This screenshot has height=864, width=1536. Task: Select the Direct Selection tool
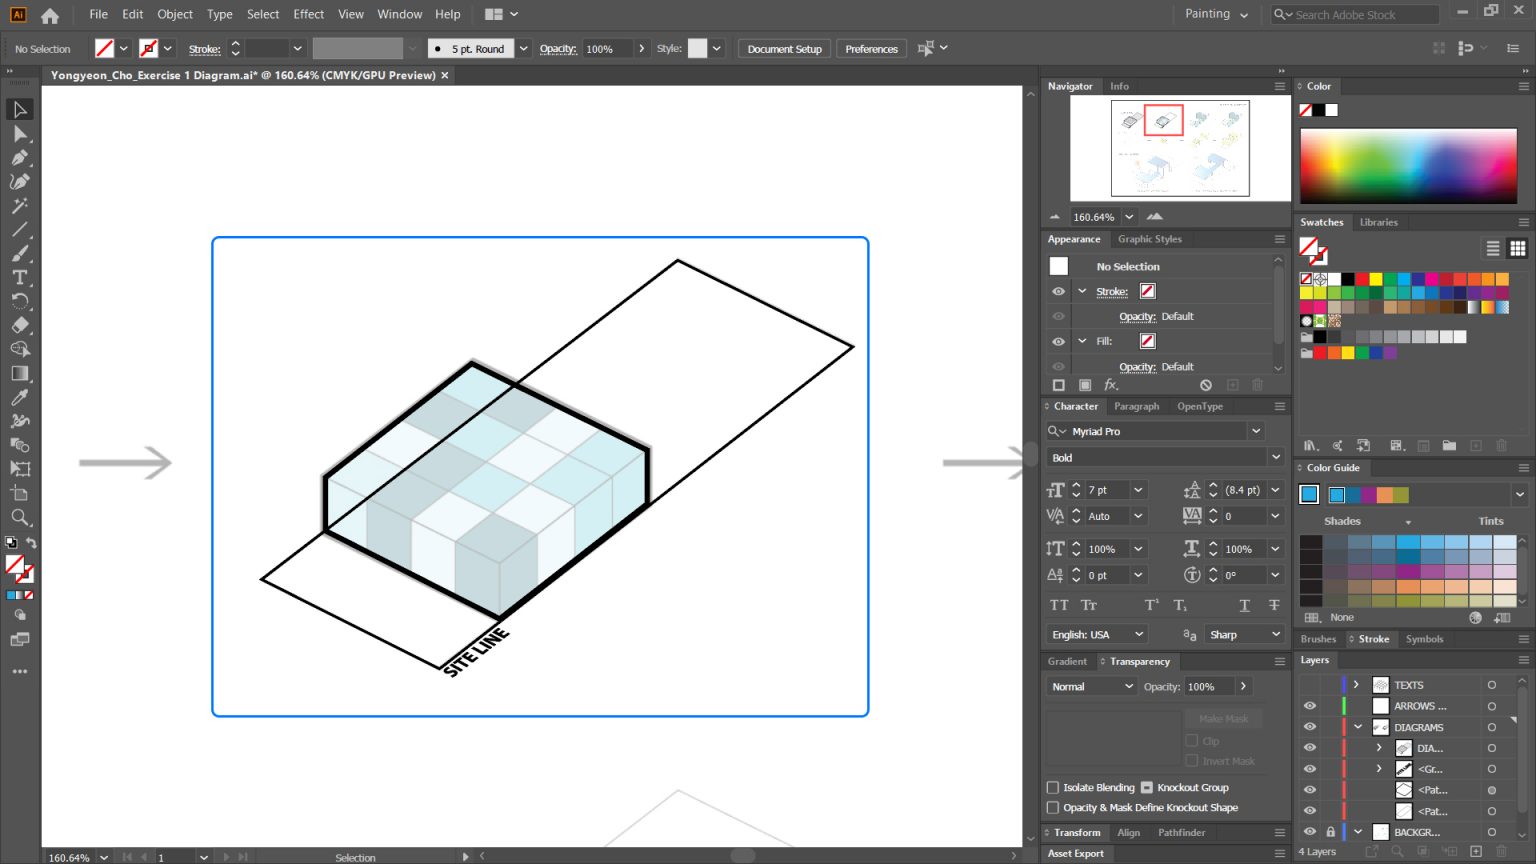tap(19, 134)
